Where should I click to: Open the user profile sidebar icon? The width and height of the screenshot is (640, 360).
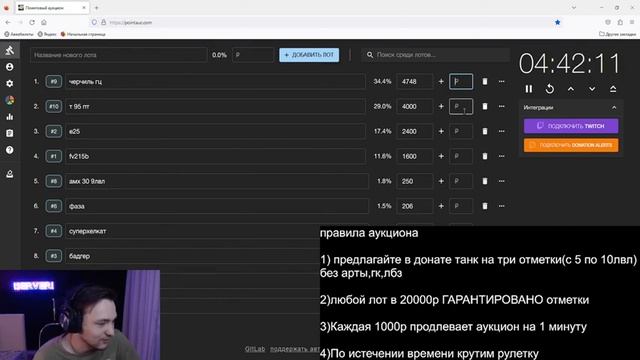click(x=10, y=67)
